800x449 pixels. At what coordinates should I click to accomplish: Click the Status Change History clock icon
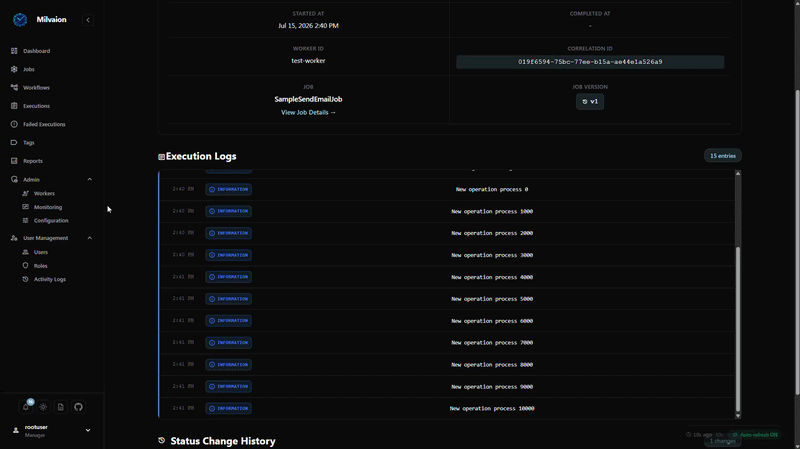(x=162, y=440)
